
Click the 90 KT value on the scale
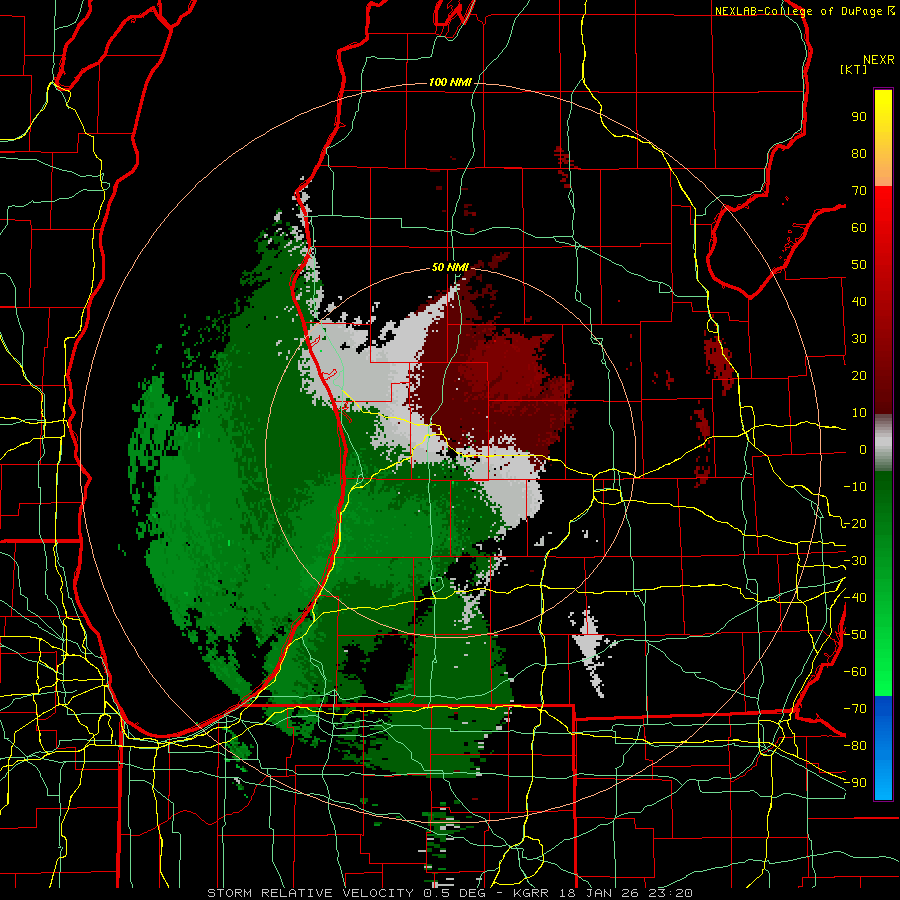859,117
